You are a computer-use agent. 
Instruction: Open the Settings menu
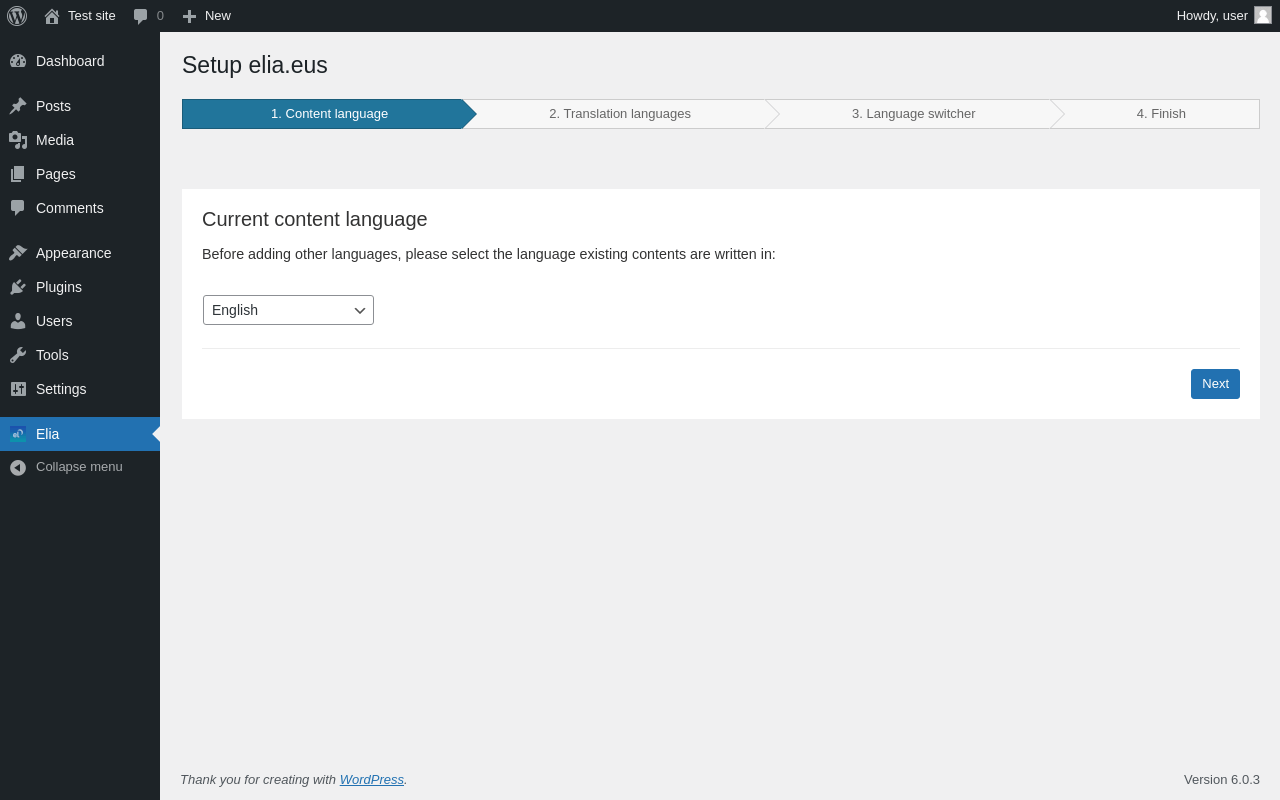pyautogui.click(x=61, y=389)
